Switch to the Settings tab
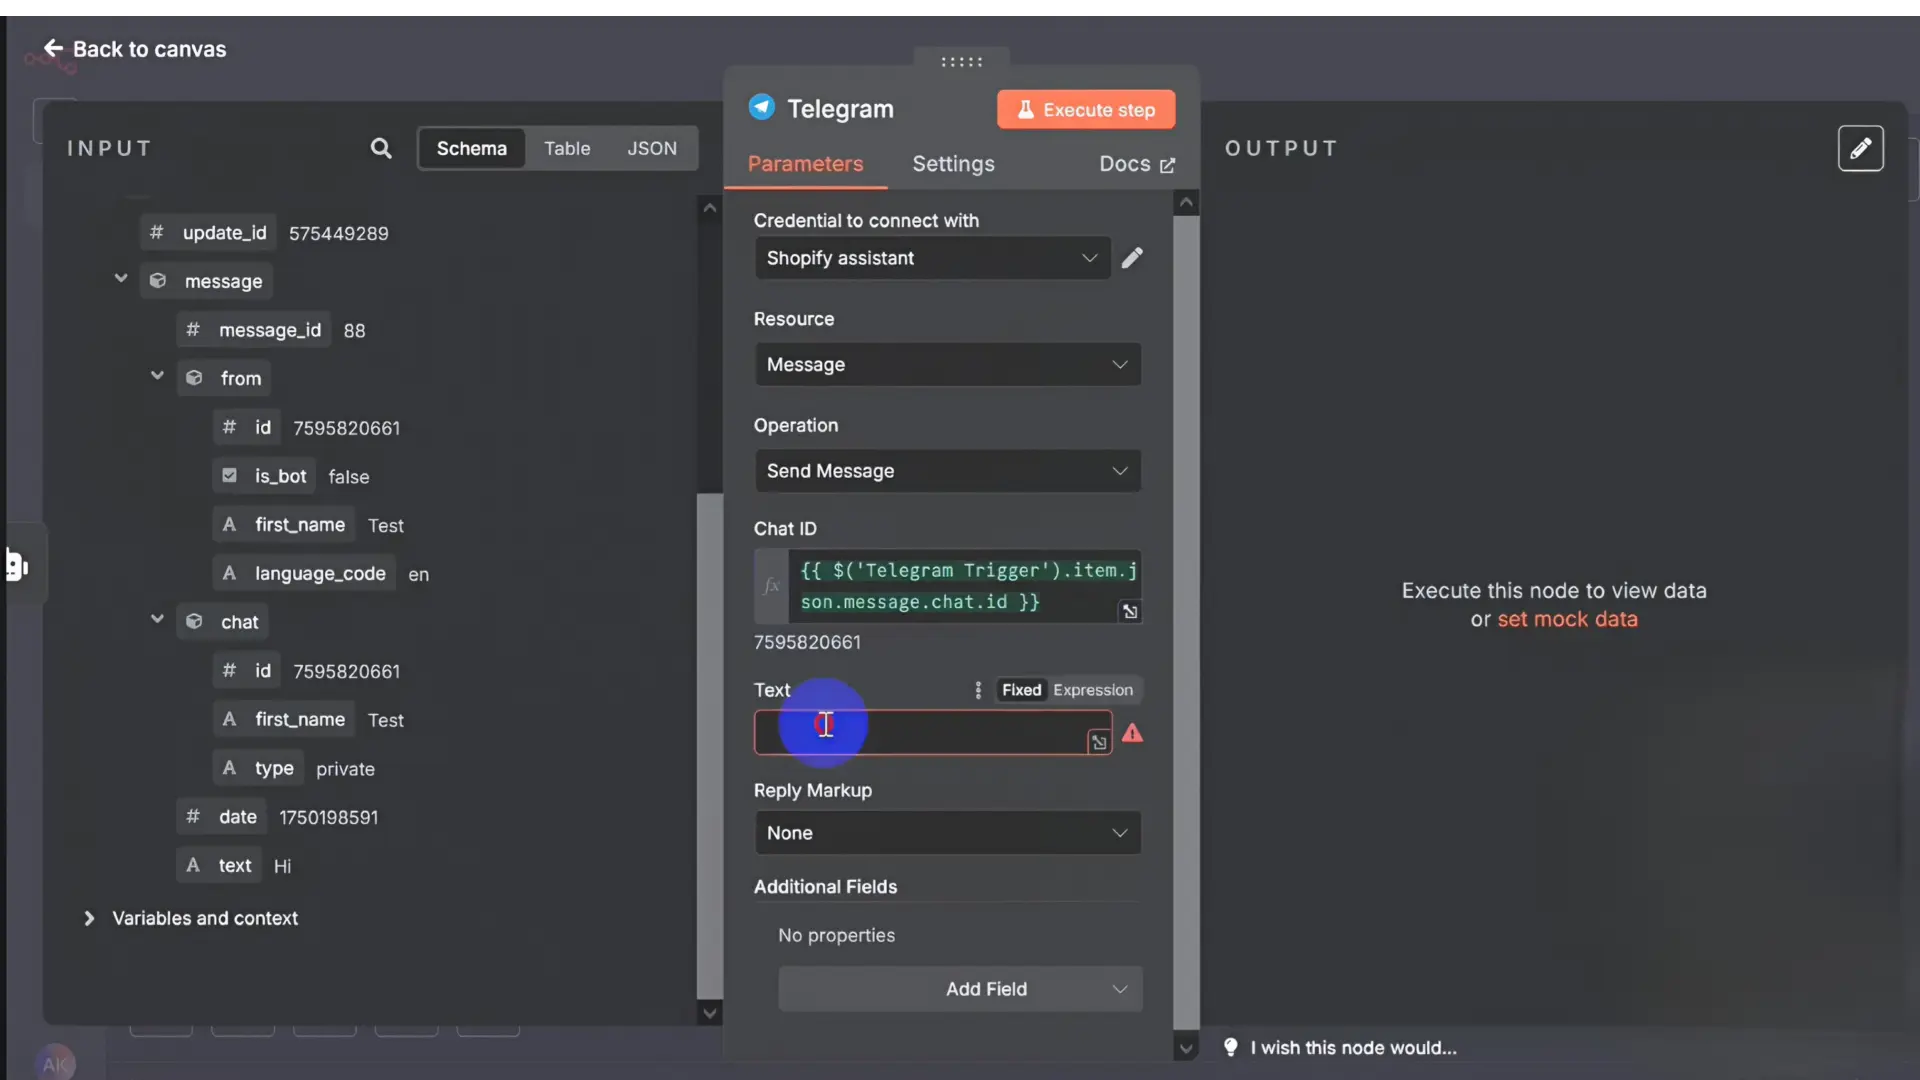Screen dimensions: 1920x1080 [953, 164]
